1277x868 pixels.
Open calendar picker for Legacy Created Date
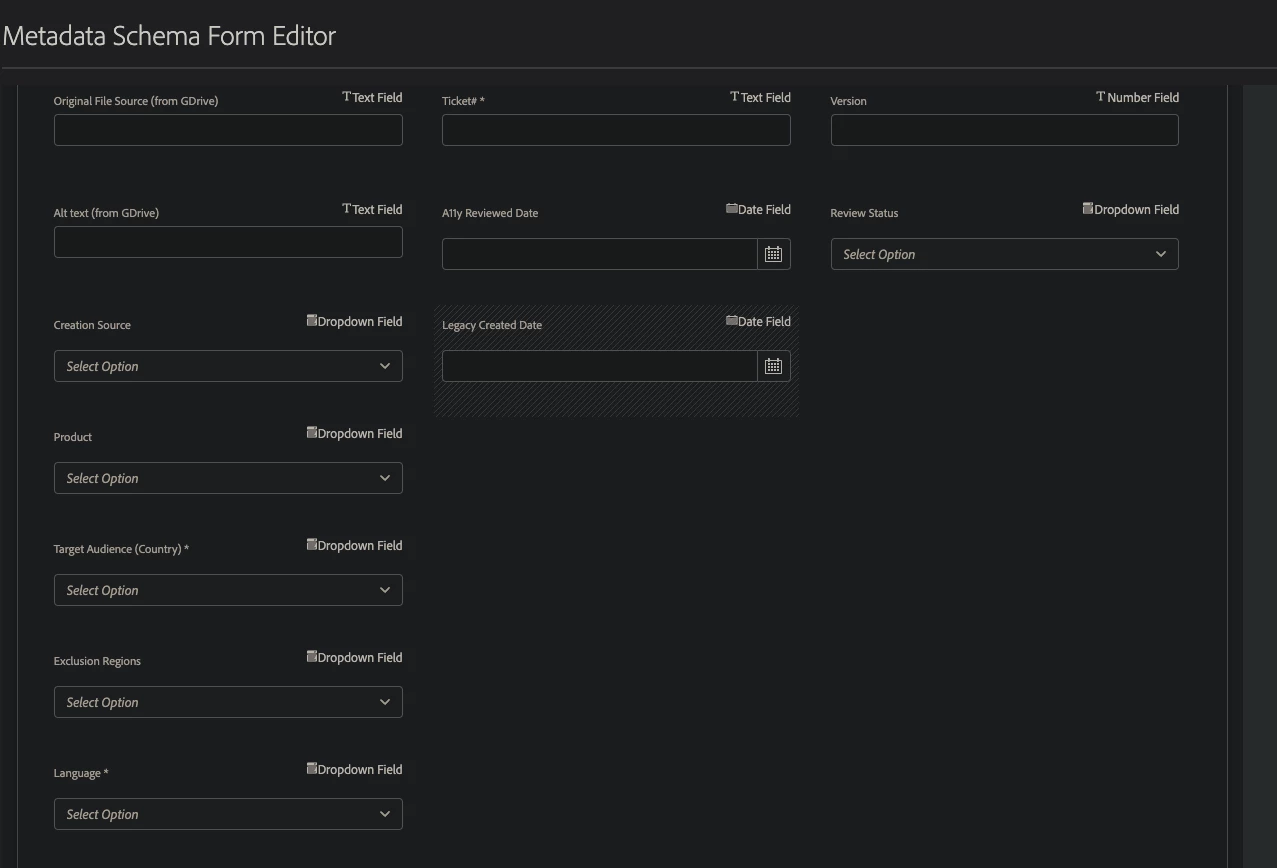(x=773, y=366)
